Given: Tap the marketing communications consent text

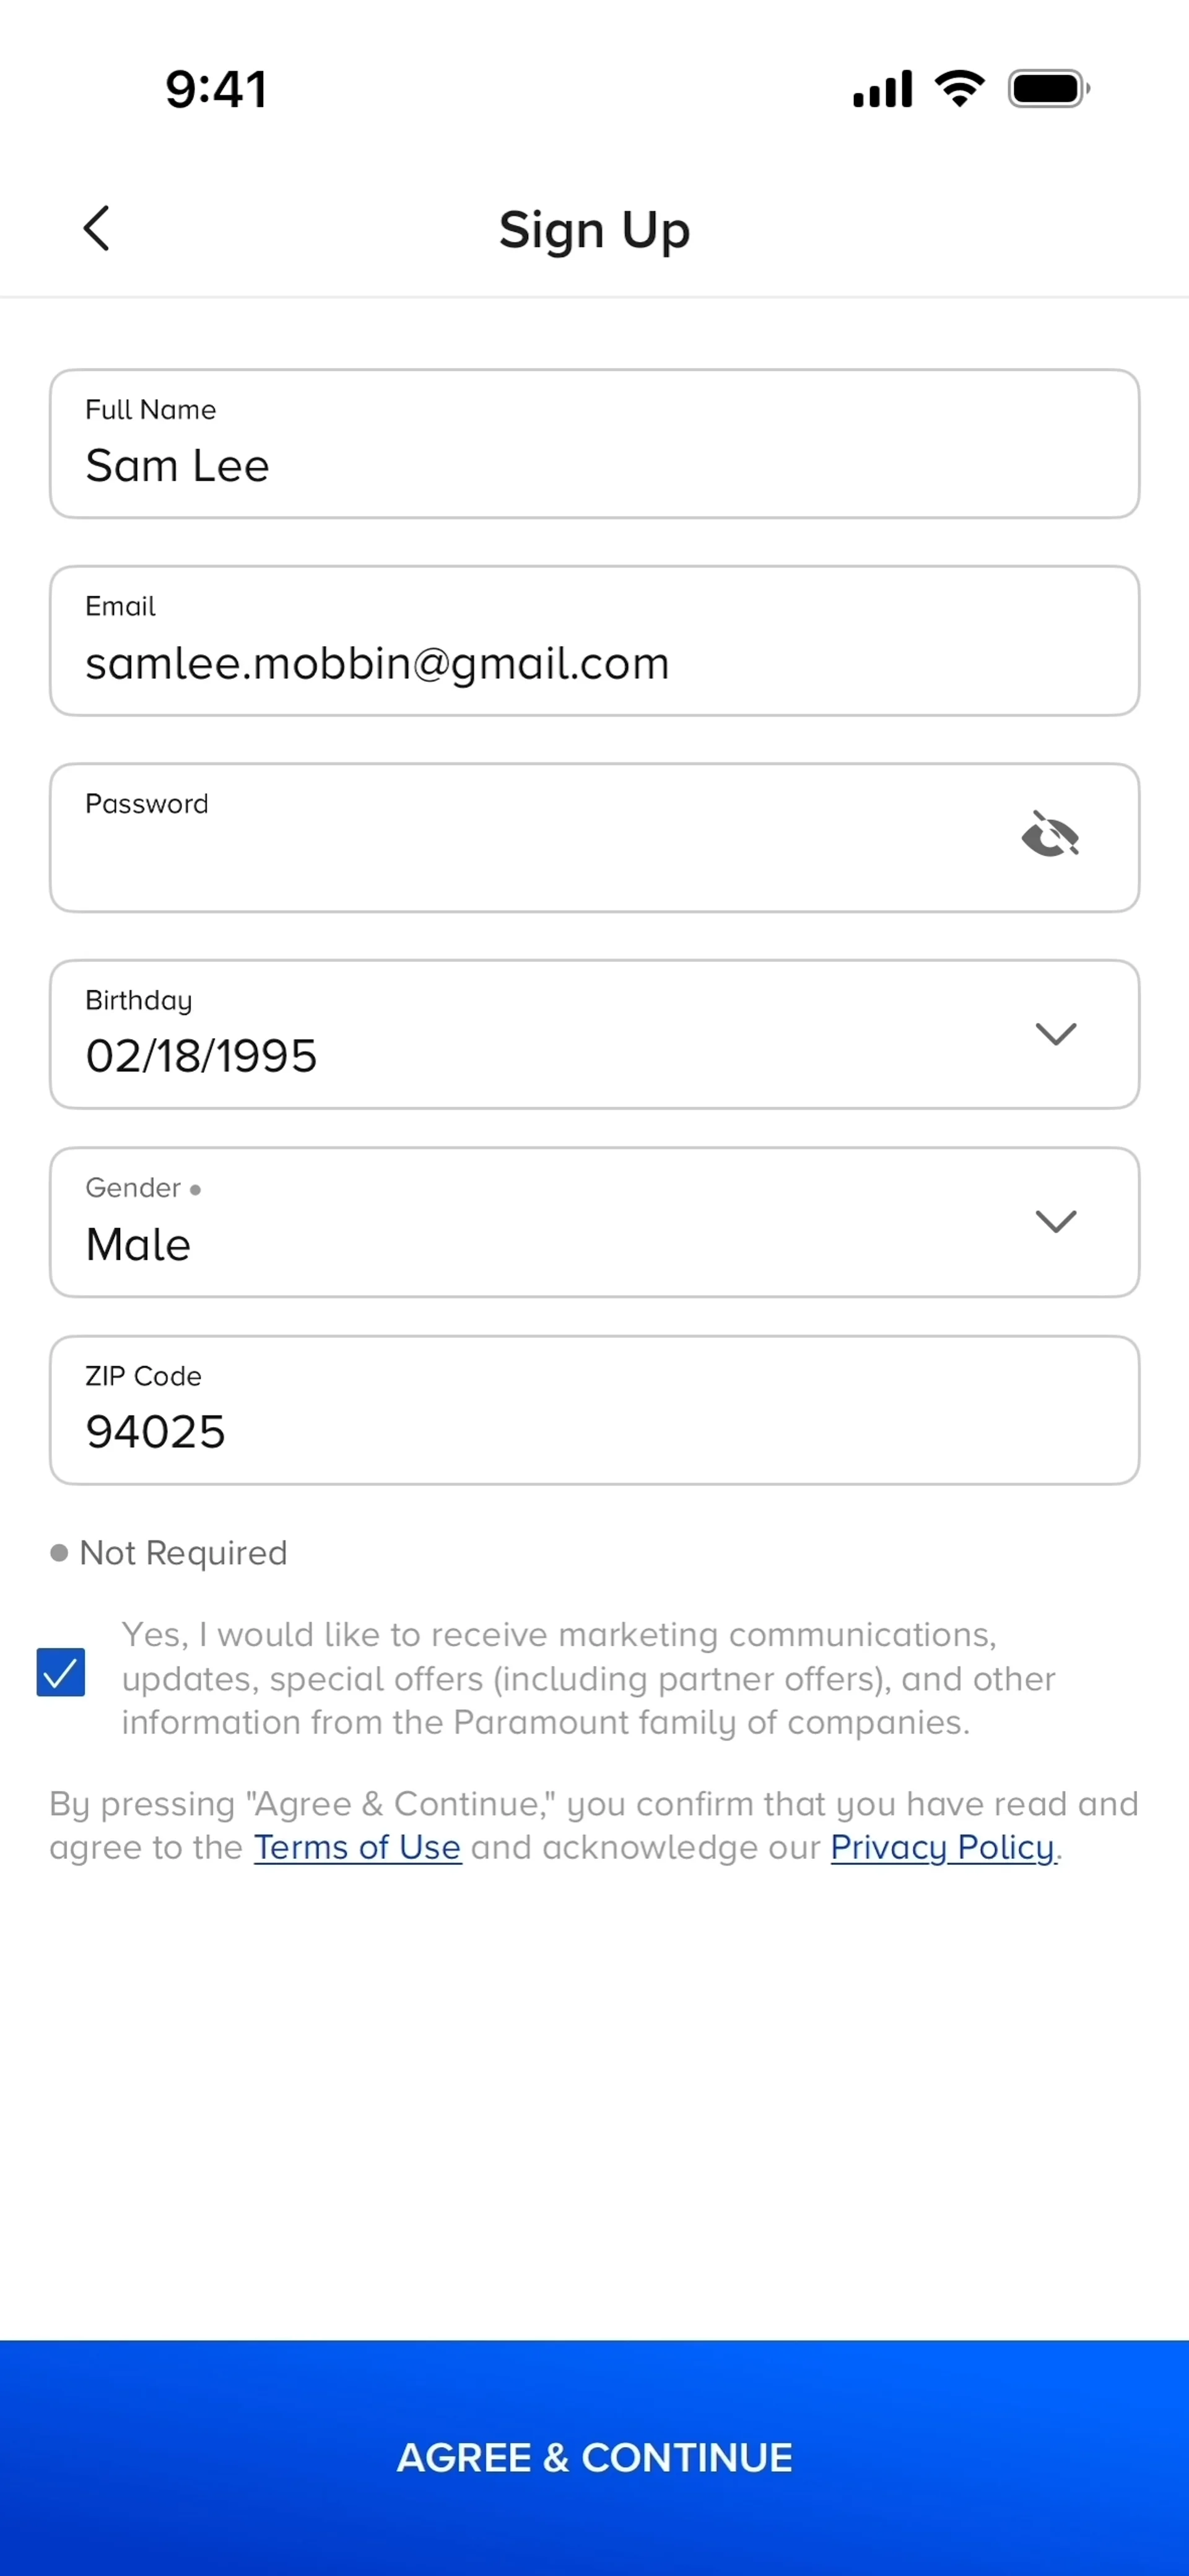Looking at the screenshot, I should [588, 1678].
